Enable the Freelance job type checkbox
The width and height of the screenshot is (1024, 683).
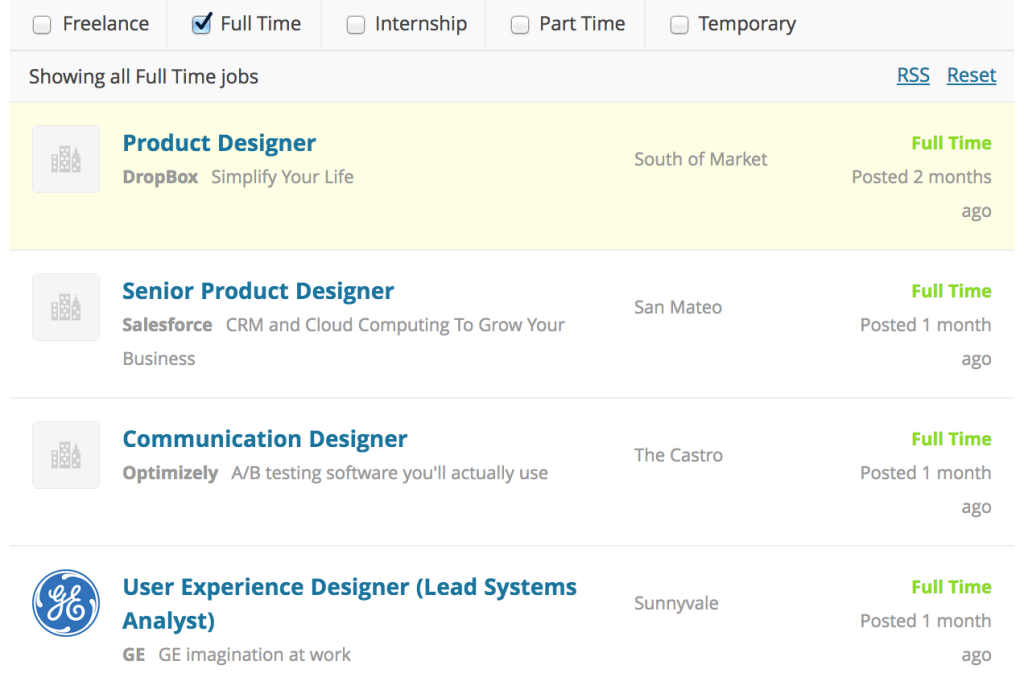tap(42, 25)
